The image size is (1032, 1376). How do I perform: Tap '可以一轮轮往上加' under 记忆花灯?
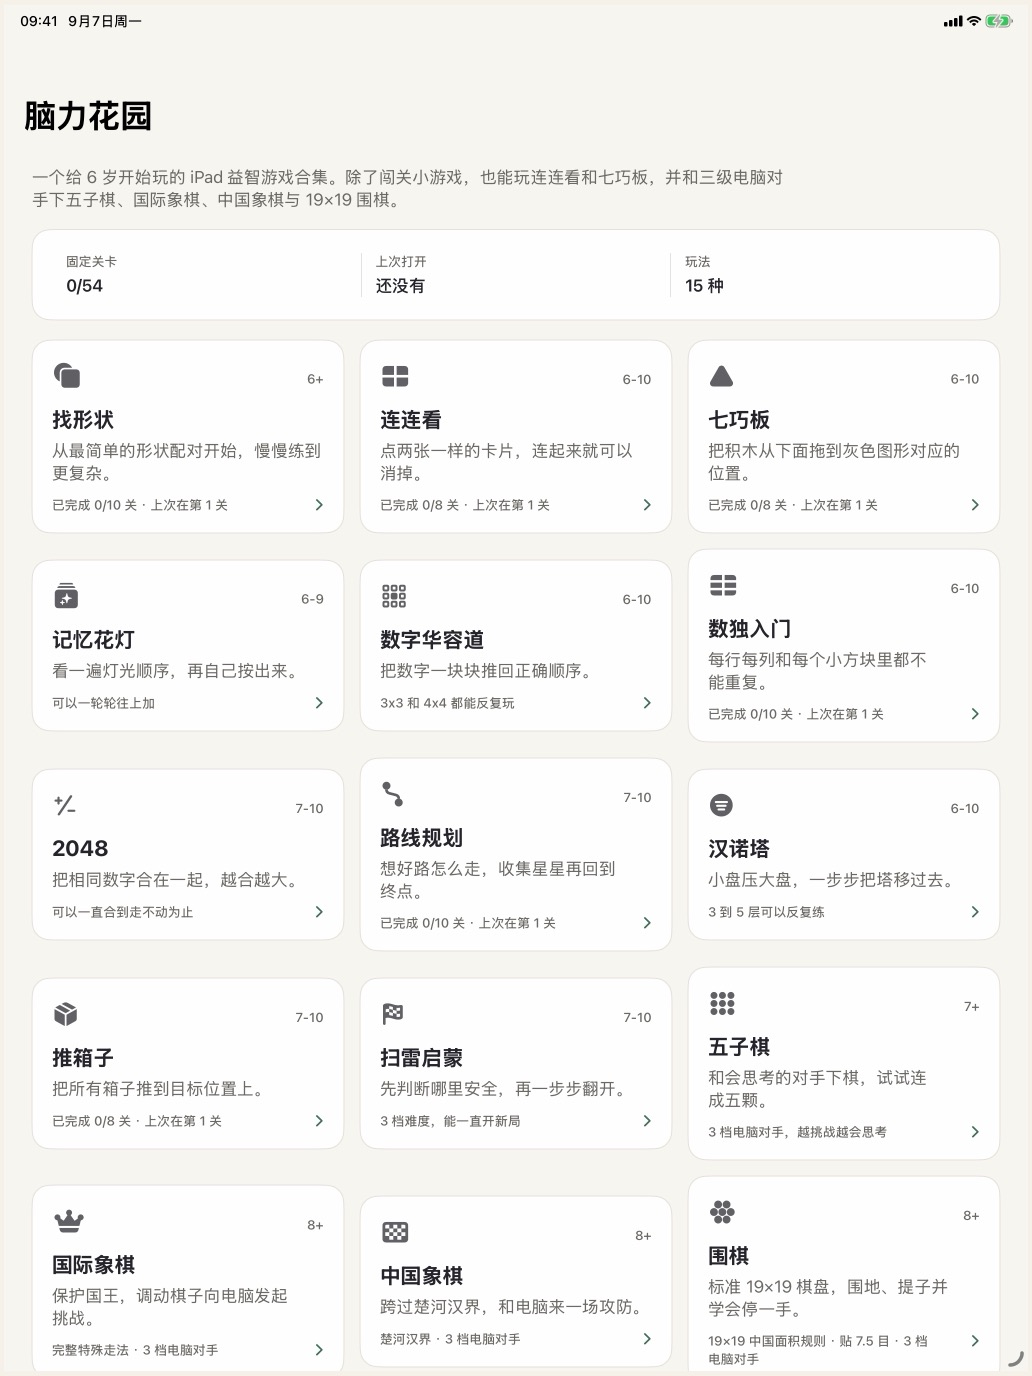click(104, 703)
